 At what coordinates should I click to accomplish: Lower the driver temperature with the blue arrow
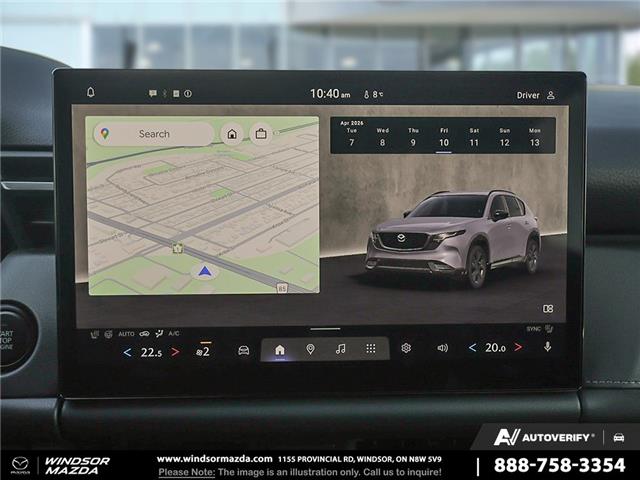pyautogui.click(x=127, y=352)
